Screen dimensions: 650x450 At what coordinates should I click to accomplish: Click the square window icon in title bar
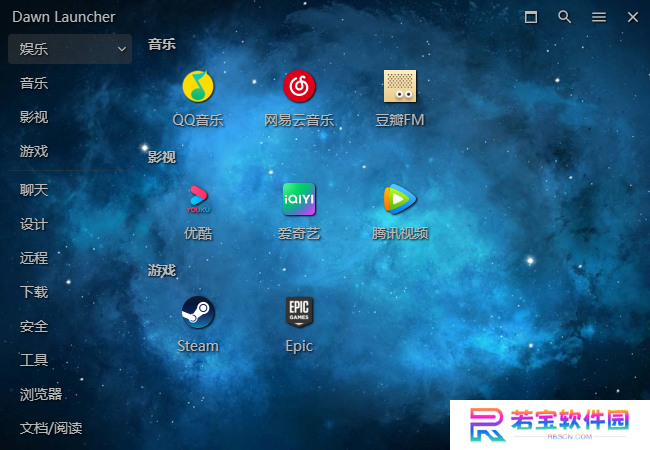pyautogui.click(x=531, y=17)
